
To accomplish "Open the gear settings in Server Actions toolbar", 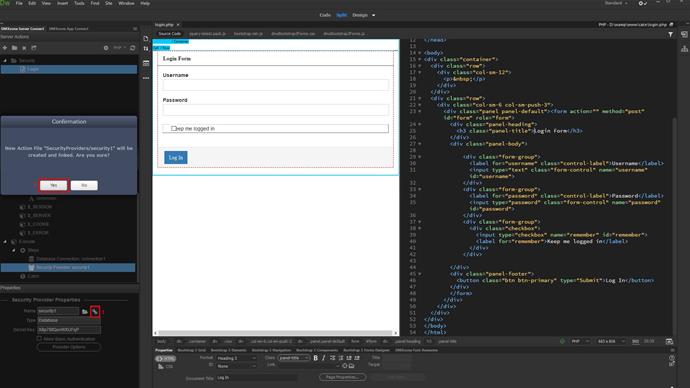I will point(106,48).
